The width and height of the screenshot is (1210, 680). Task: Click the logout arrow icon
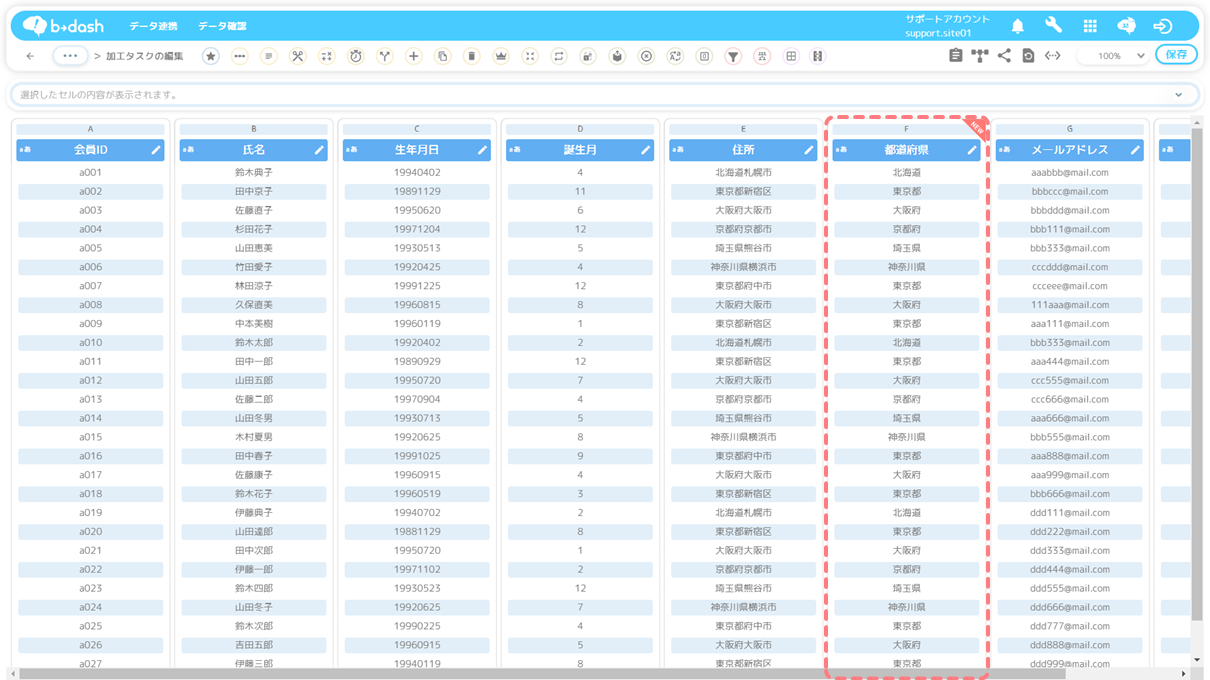(x=1163, y=26)
